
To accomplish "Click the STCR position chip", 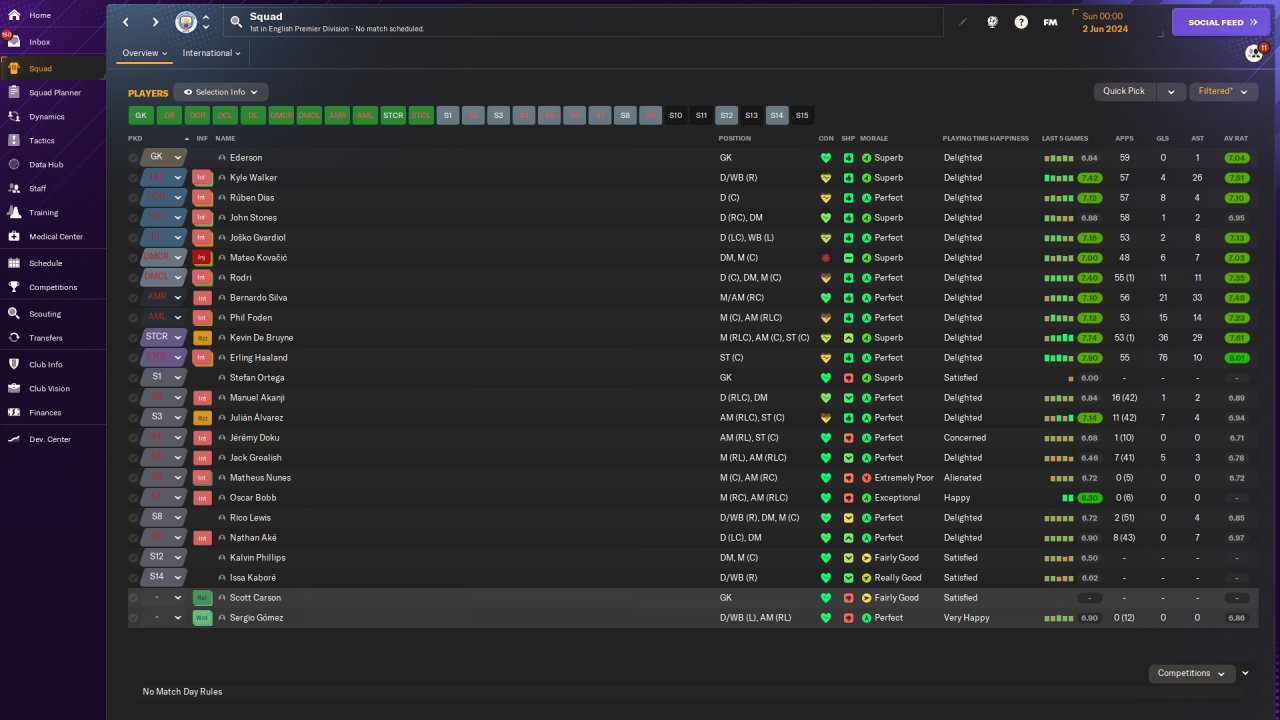I will tap(393, 116).
